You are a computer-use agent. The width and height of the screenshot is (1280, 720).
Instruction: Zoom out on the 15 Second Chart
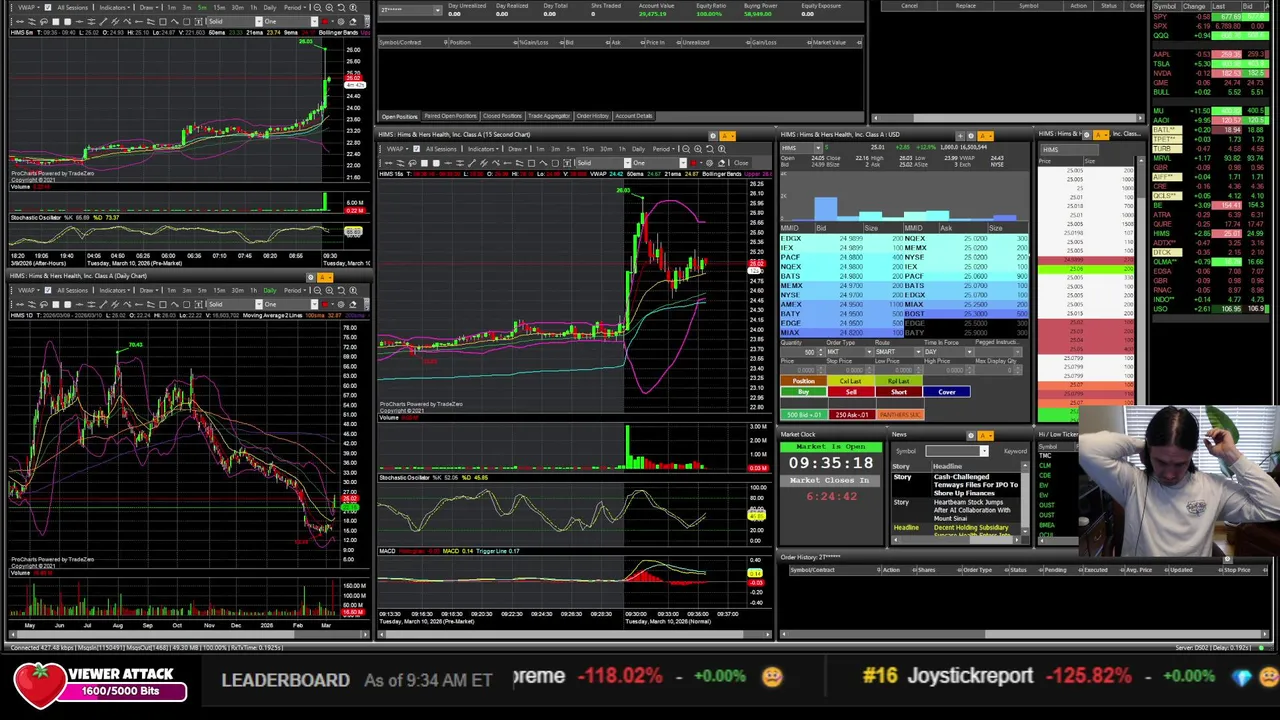point(686,149)
